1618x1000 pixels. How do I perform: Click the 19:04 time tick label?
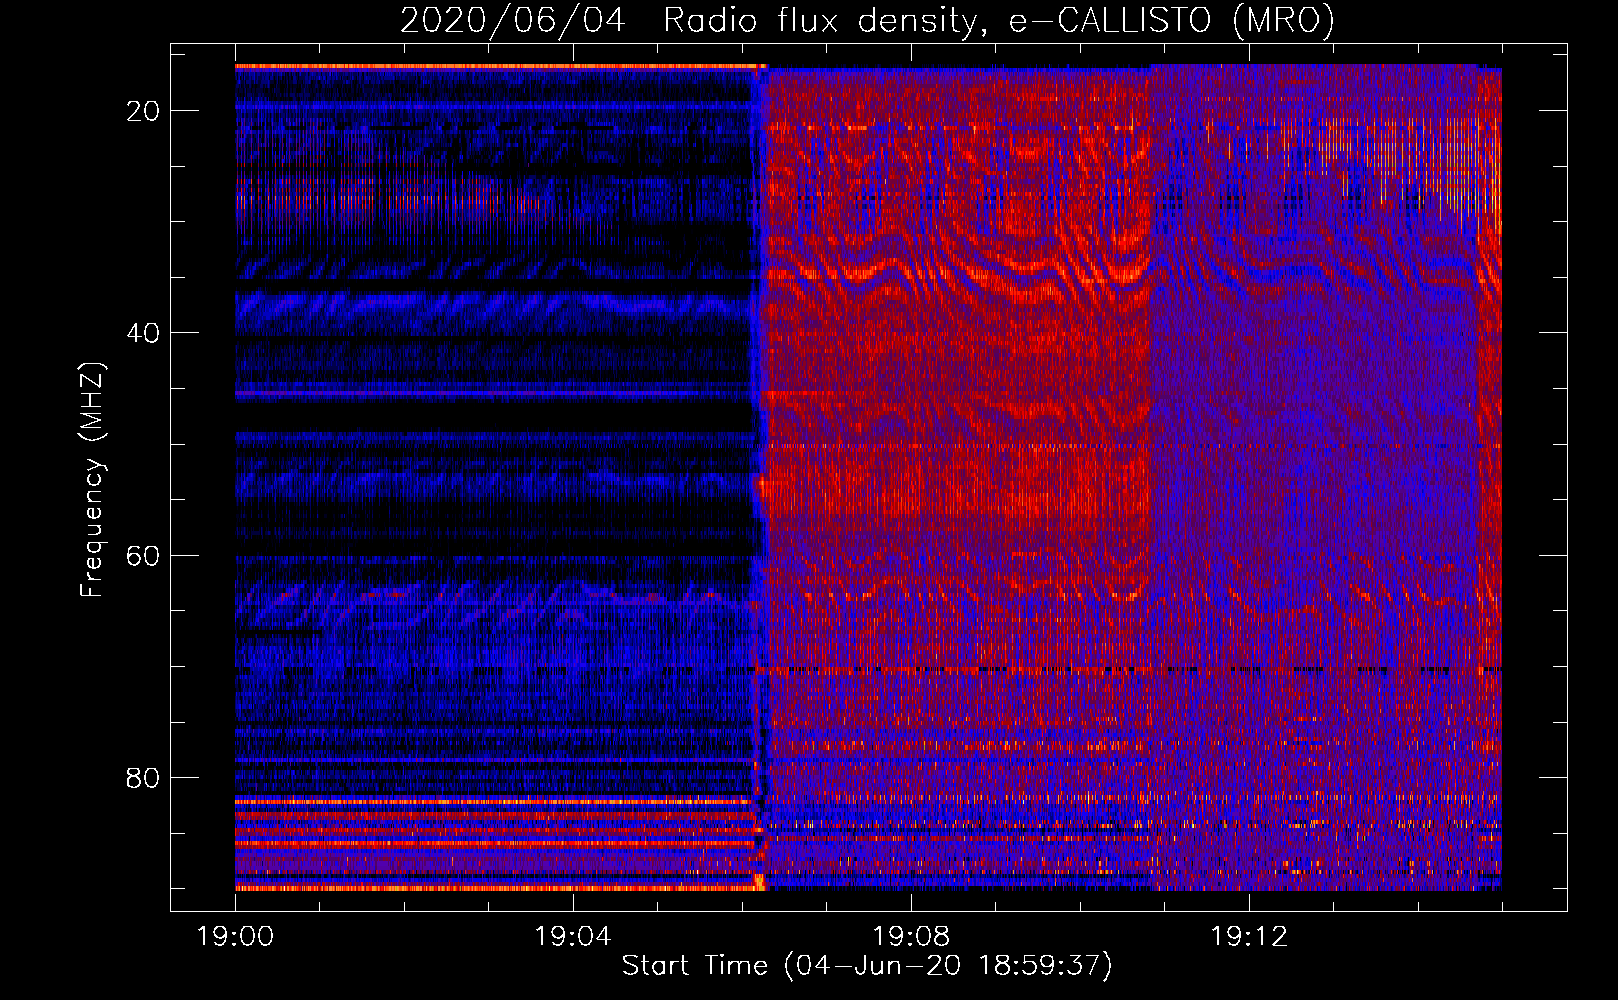click(x=573, y=937)
